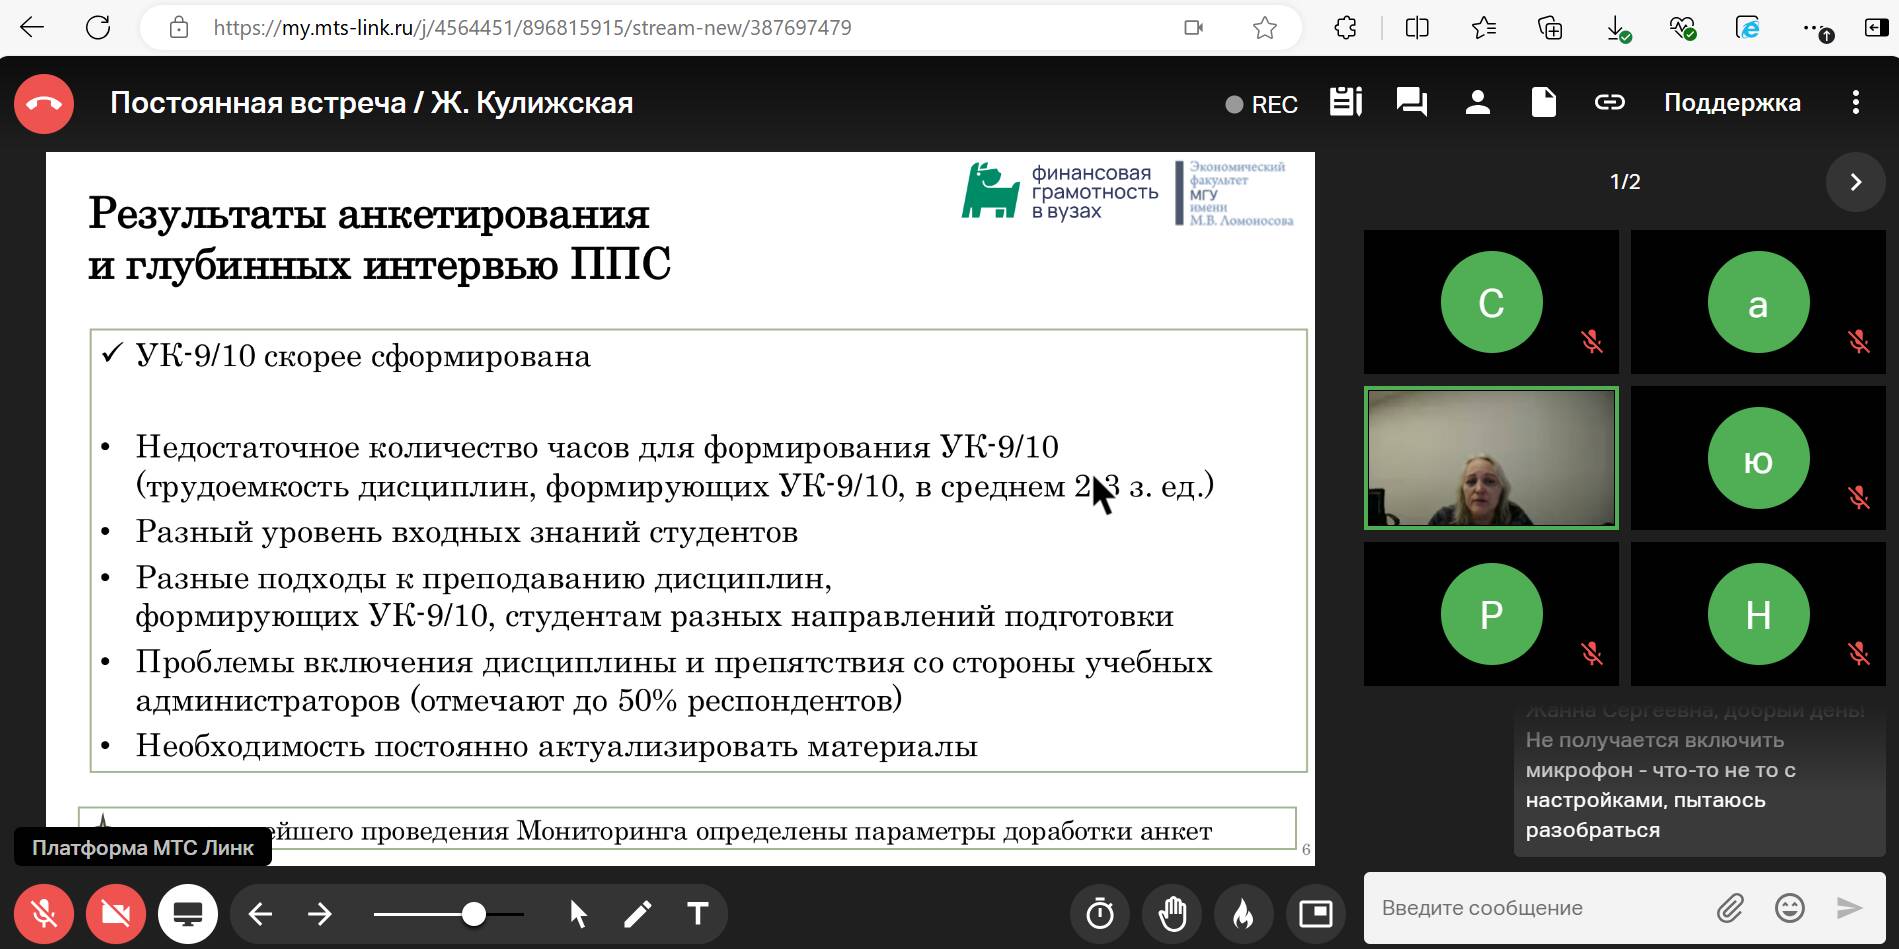Viewport: 1899px width, 949px height.
Task: Raise hand icon button
Action: pyautogui.click(x=1172, y=914)
